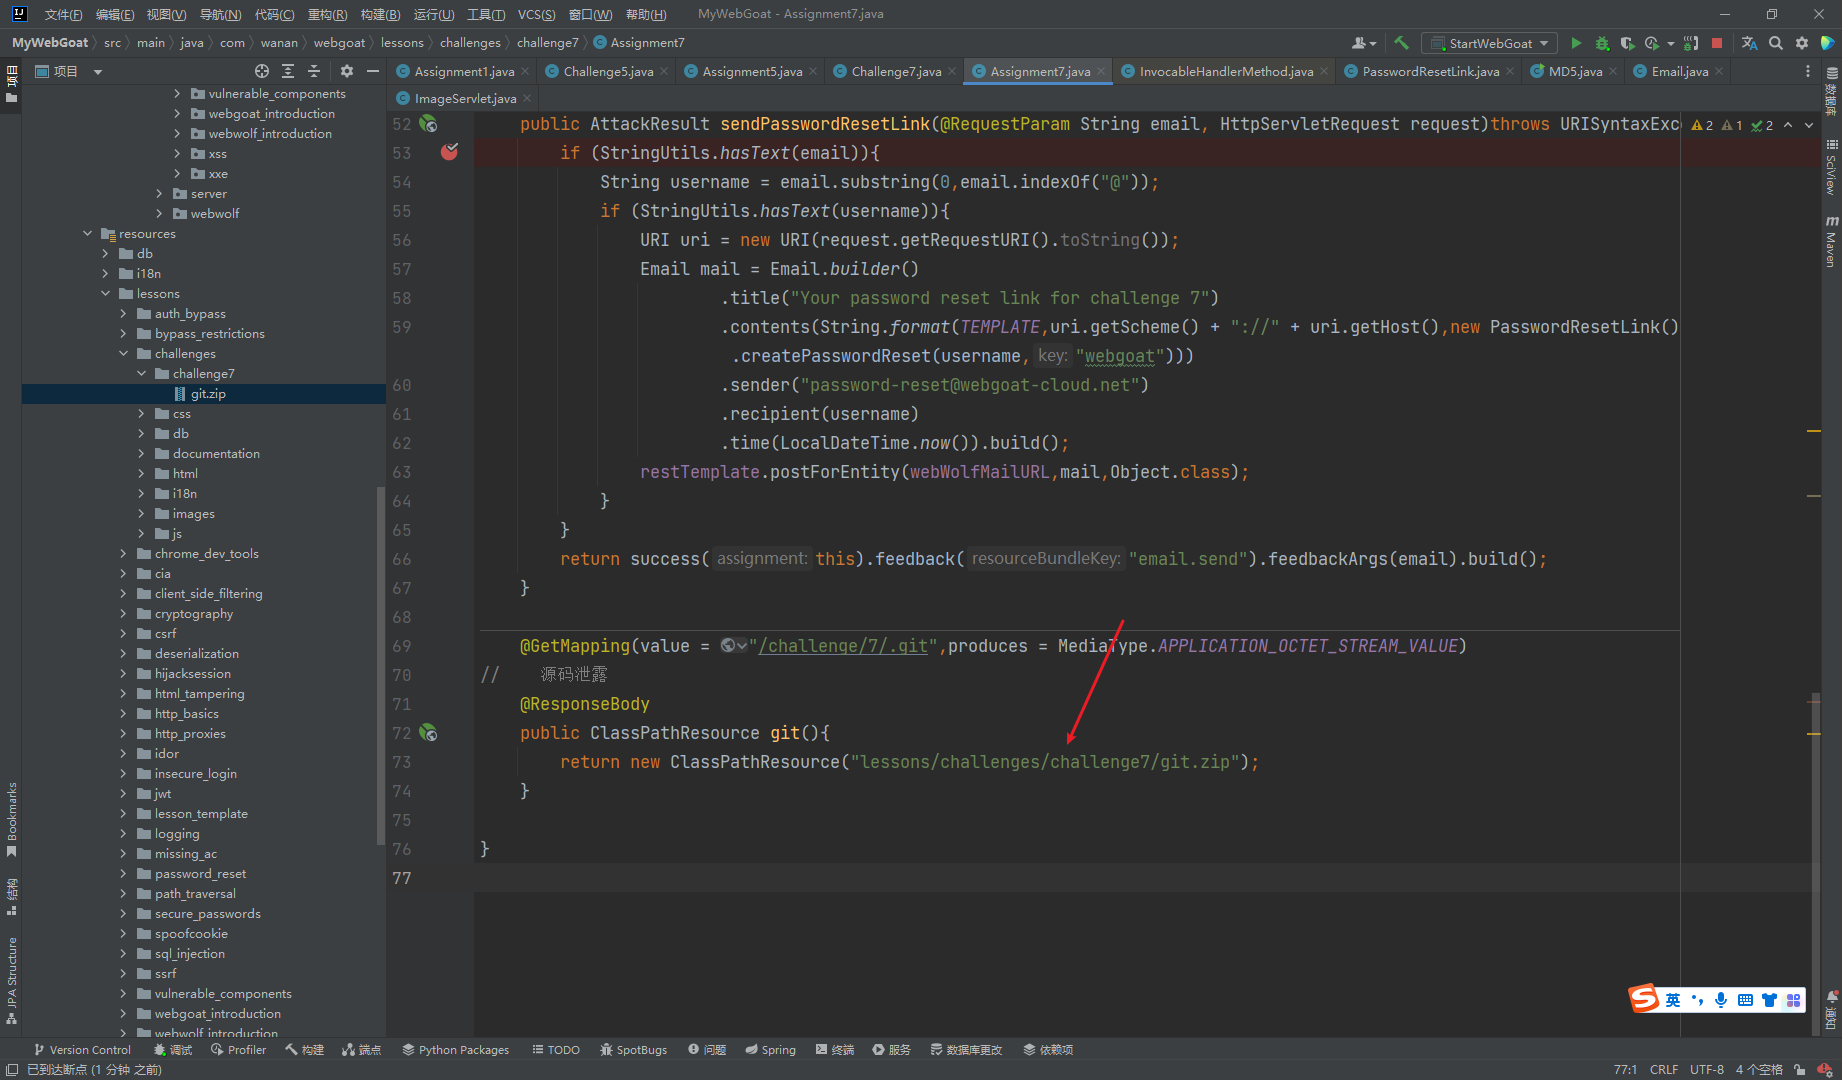The image size is (1842, 1080).
Task: Click the project tree vertical scrollbar
Action: (x=380, y=665)
